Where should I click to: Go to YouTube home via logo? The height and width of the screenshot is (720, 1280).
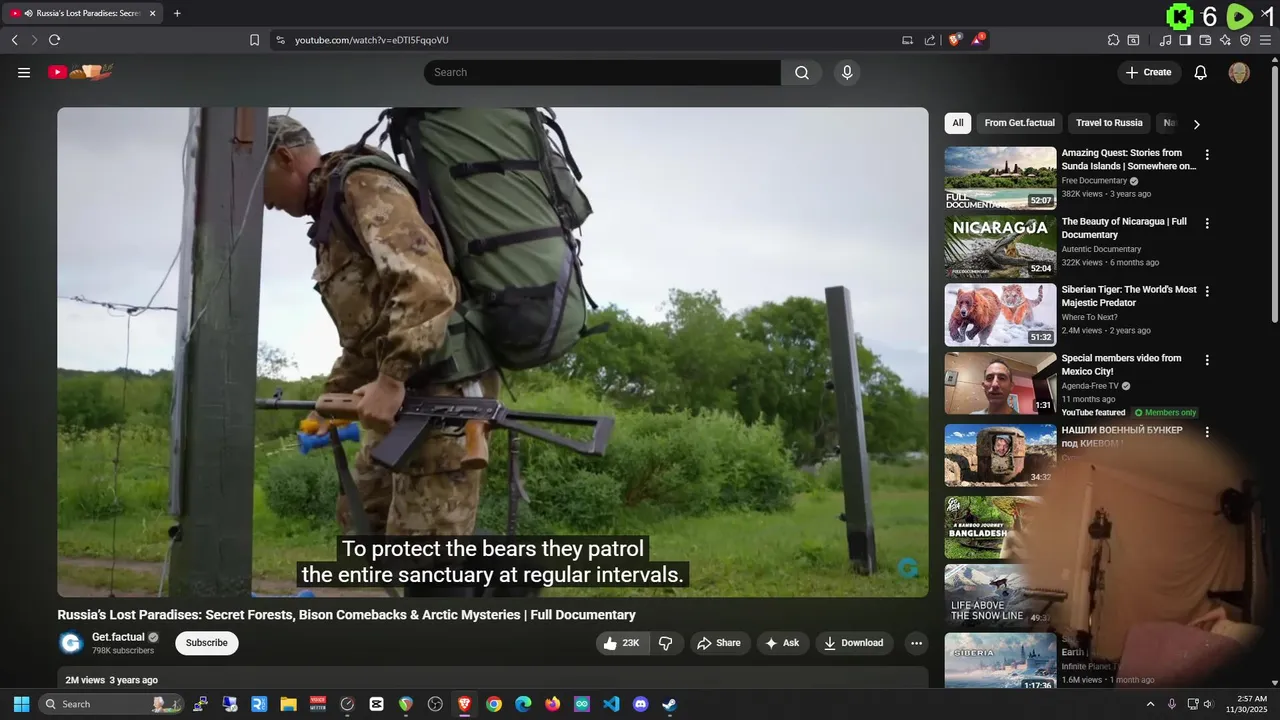click(x=81, y=72)
